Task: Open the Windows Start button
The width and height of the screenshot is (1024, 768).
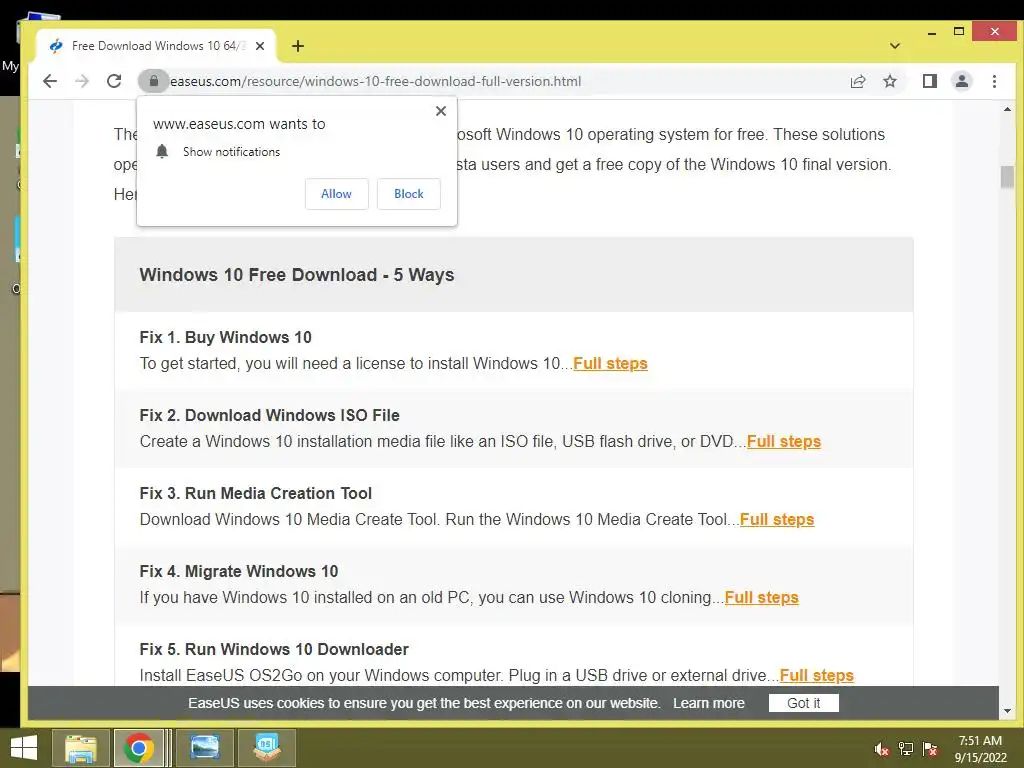Action: point(24,748)
